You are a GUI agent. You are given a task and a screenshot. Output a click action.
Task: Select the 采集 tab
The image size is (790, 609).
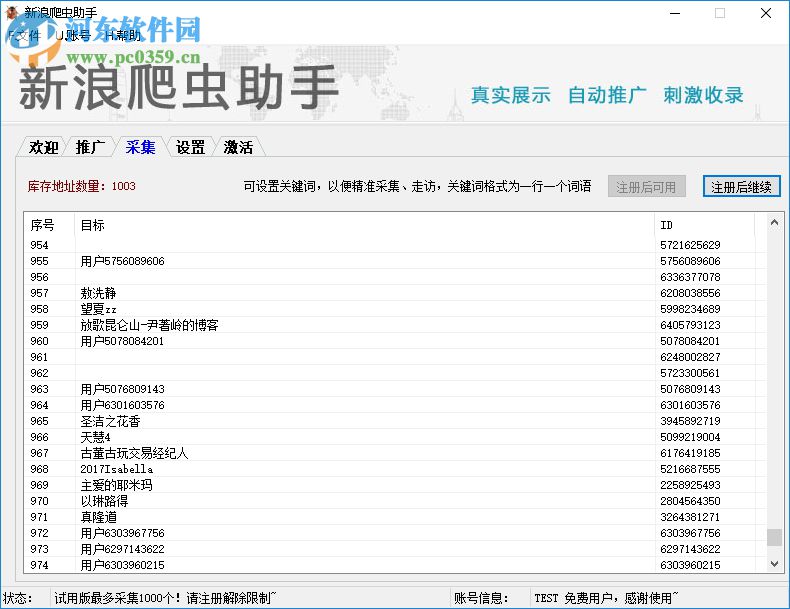tap(140, 147)
